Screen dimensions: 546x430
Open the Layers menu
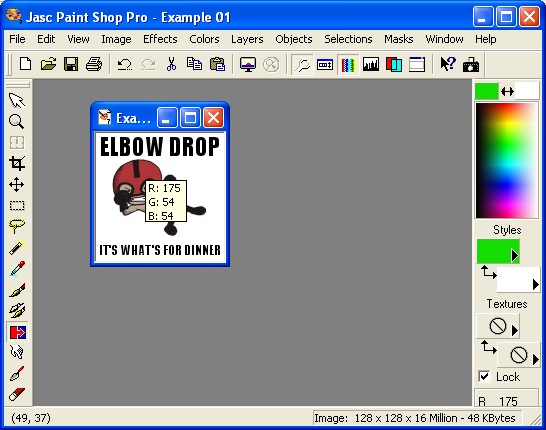(247, 39)
